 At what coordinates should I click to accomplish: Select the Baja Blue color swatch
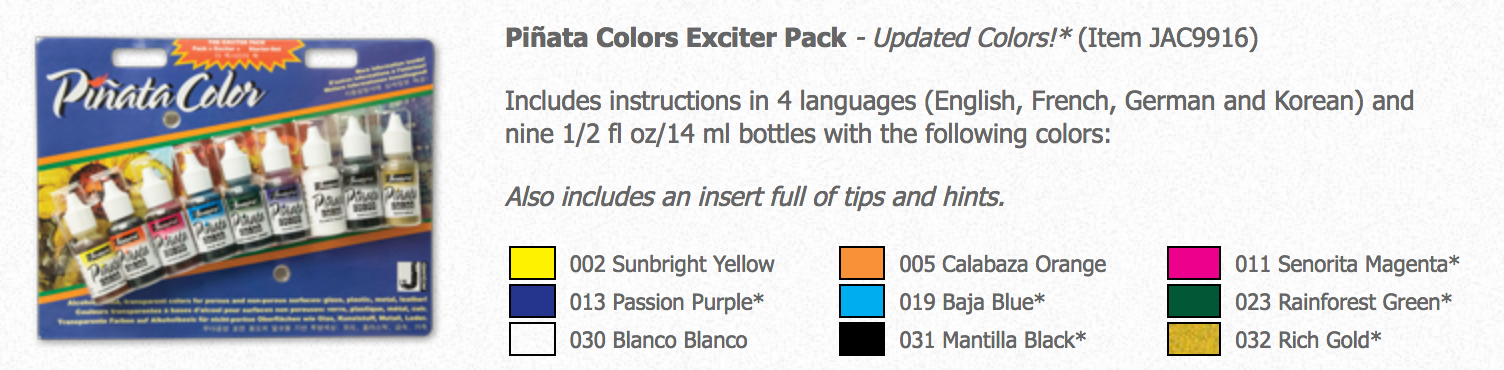[x=862, y=302]
